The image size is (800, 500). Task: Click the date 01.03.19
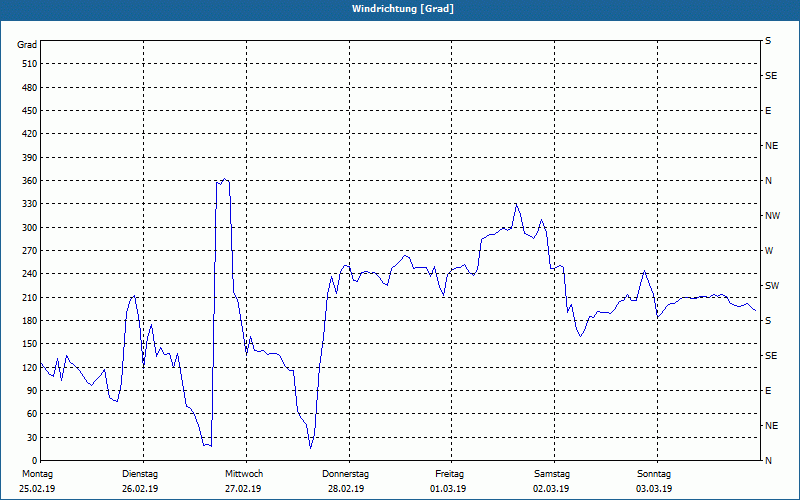pos(448,489)
